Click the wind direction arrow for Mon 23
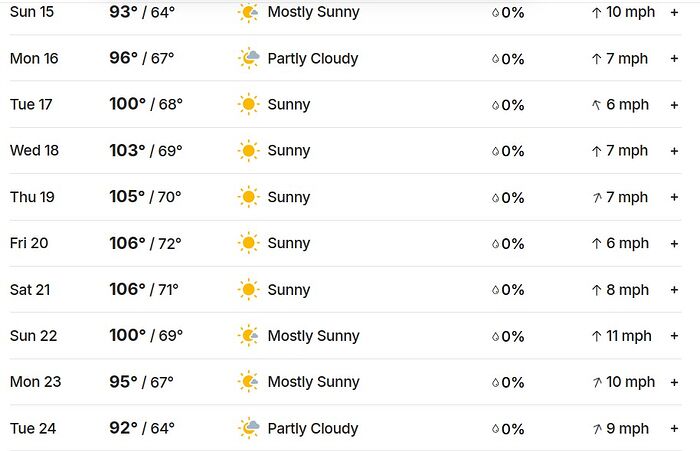Viewport: 700px width, 451px height. pyautogui.click(x=596, y=382)
